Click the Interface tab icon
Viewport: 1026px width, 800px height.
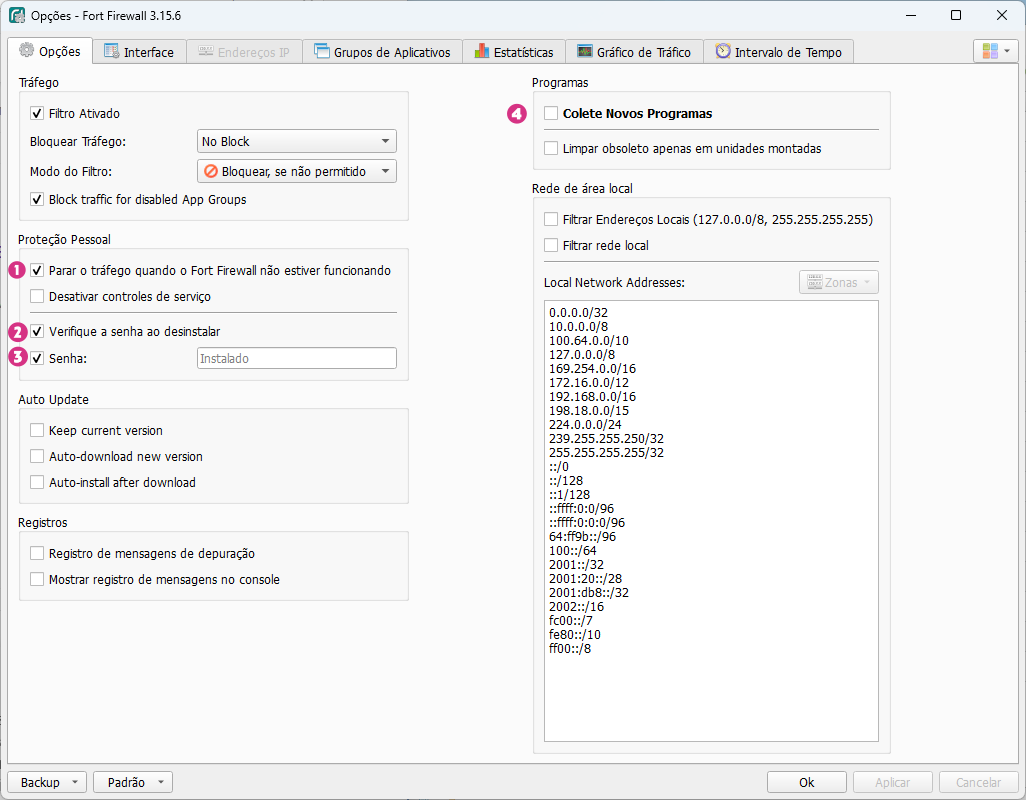click(112, 52)
